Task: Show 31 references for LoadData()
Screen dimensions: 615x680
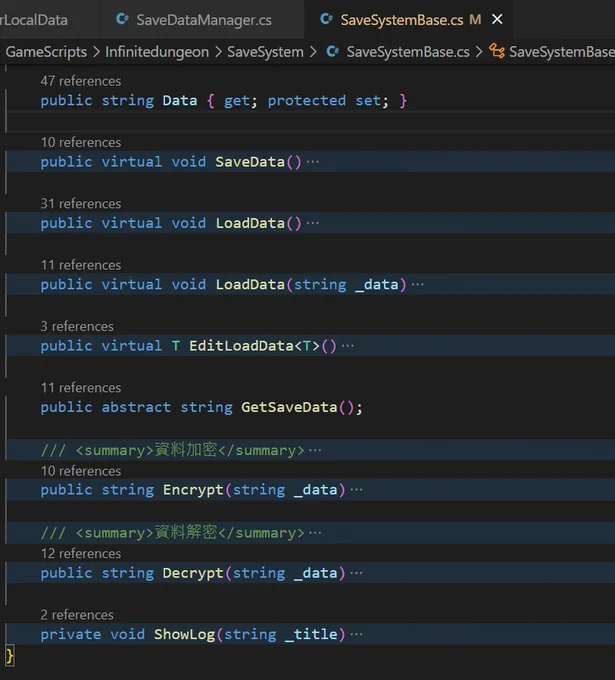Action: [x=81, y=204]
